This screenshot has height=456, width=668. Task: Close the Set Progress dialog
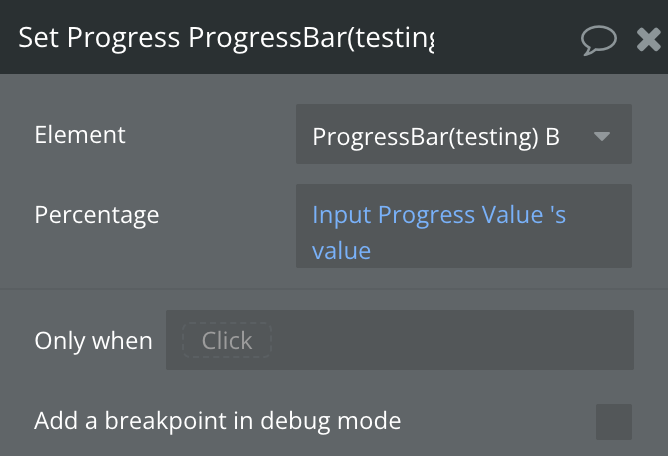coord(648,39)
